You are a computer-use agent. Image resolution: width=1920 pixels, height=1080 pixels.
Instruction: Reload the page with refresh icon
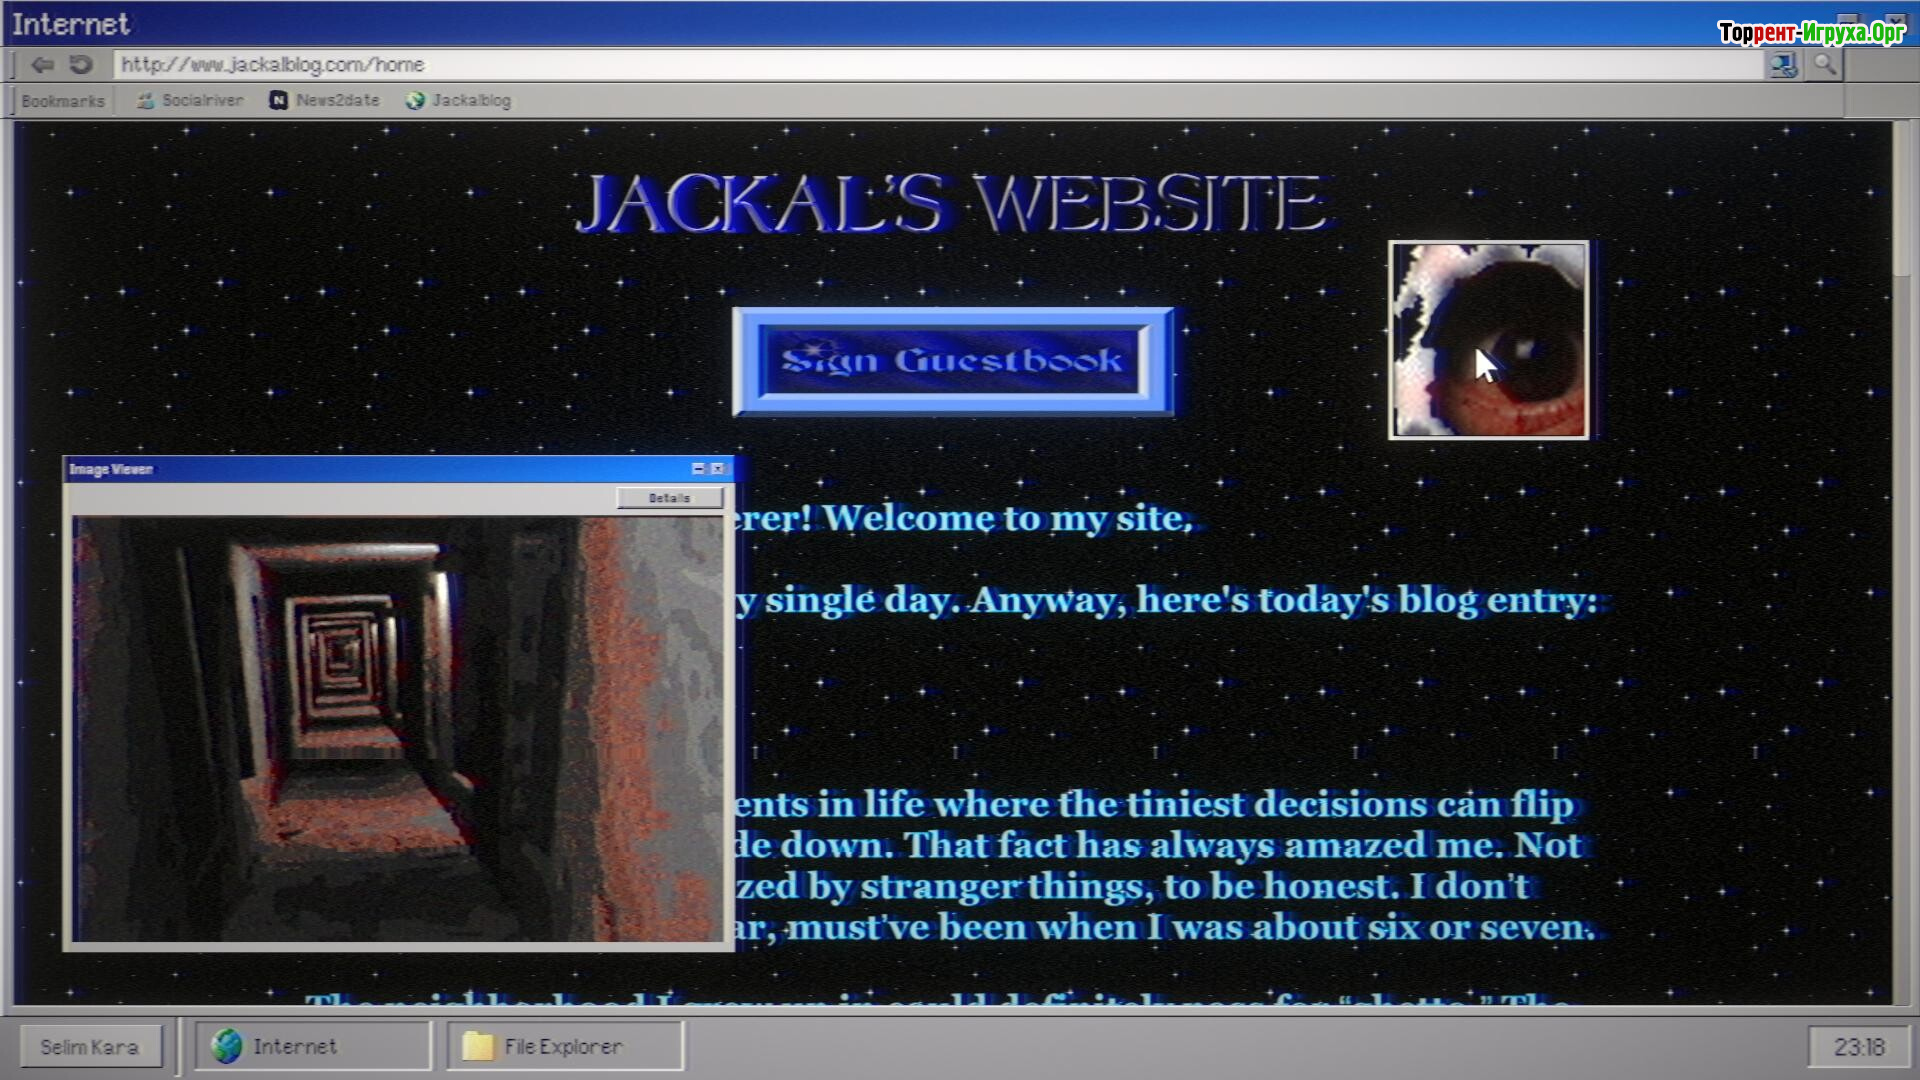tap(81, 65)
